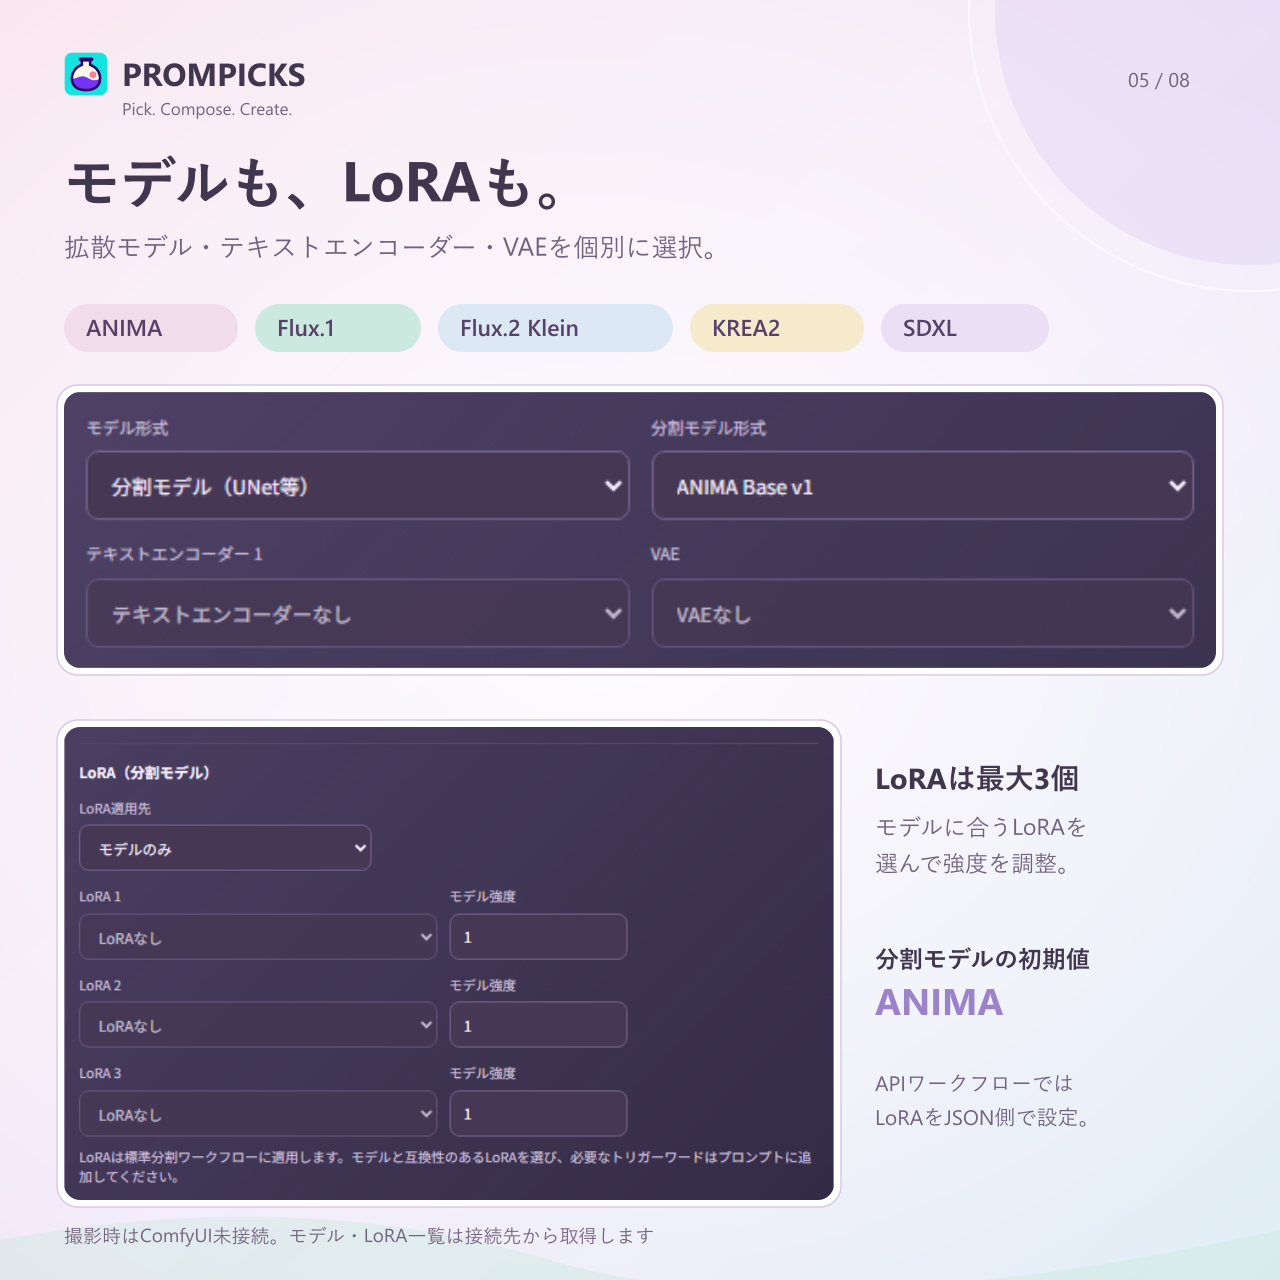Click the Pick. Compose. Create. tagline

click(x=207, y=109)
